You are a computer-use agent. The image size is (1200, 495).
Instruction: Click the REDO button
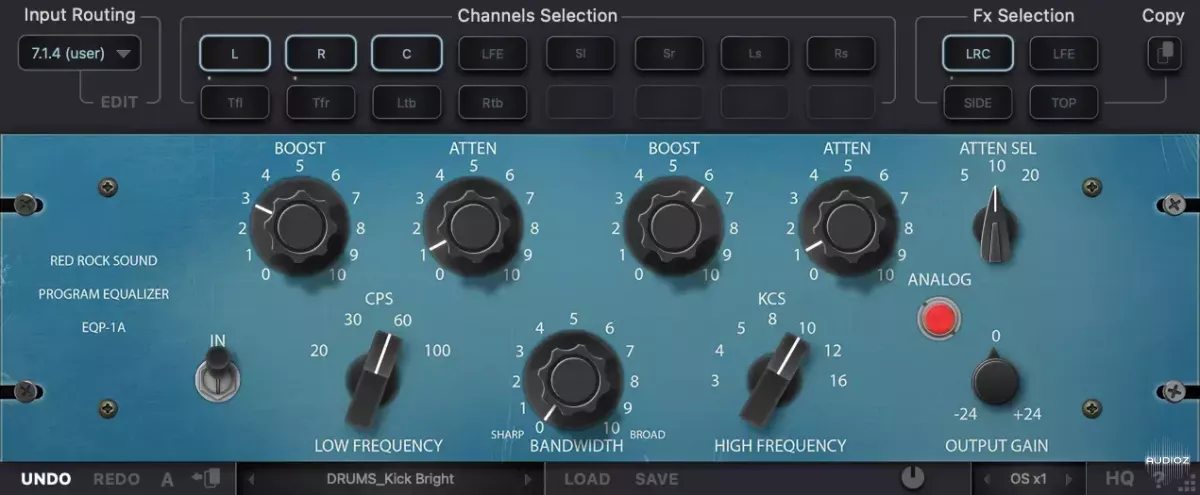(117, 479)
